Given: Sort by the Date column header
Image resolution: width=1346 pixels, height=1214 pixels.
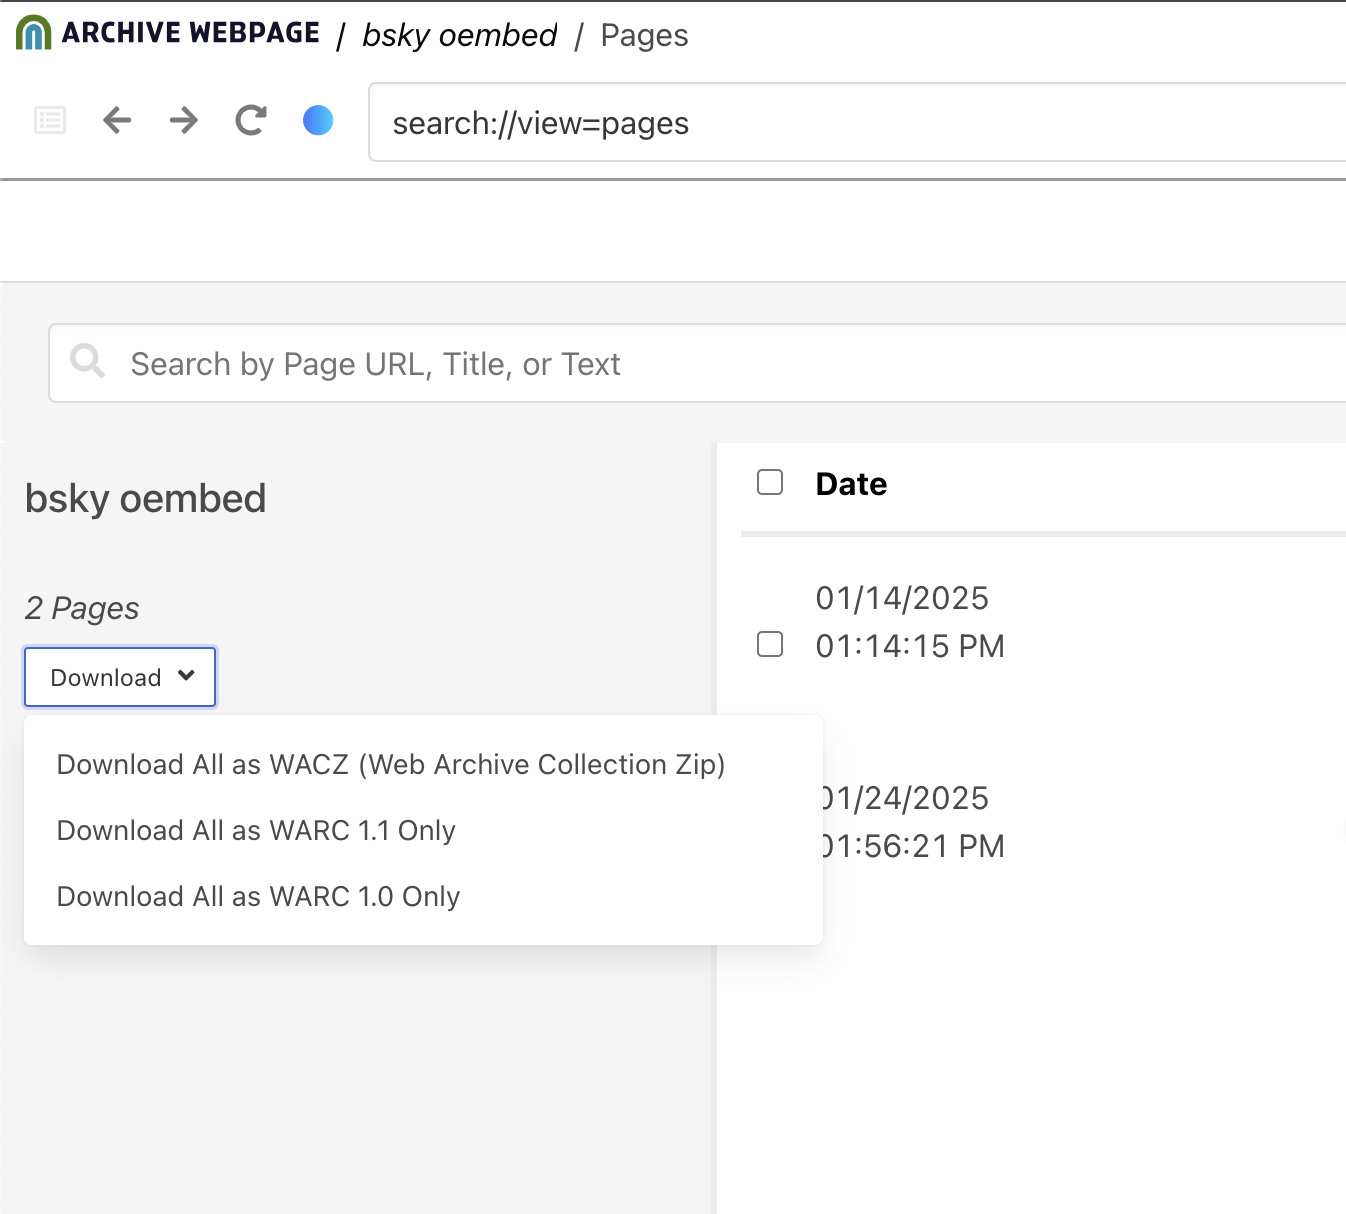Looking at the screenshot, I should click(851, 484).
